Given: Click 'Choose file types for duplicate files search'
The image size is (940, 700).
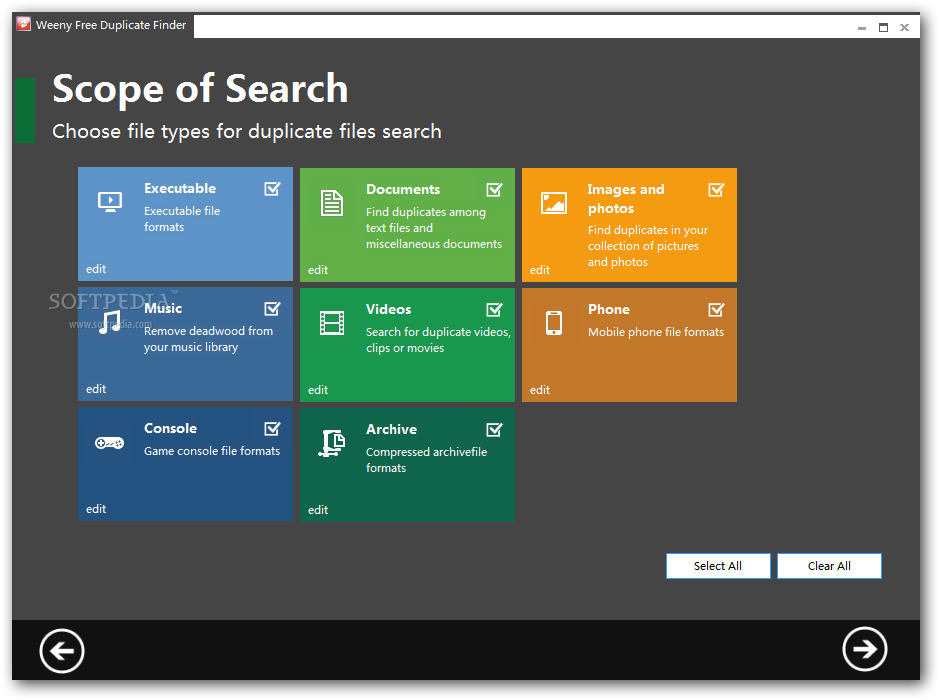Looking at the screenshot, I should [247, 131].
